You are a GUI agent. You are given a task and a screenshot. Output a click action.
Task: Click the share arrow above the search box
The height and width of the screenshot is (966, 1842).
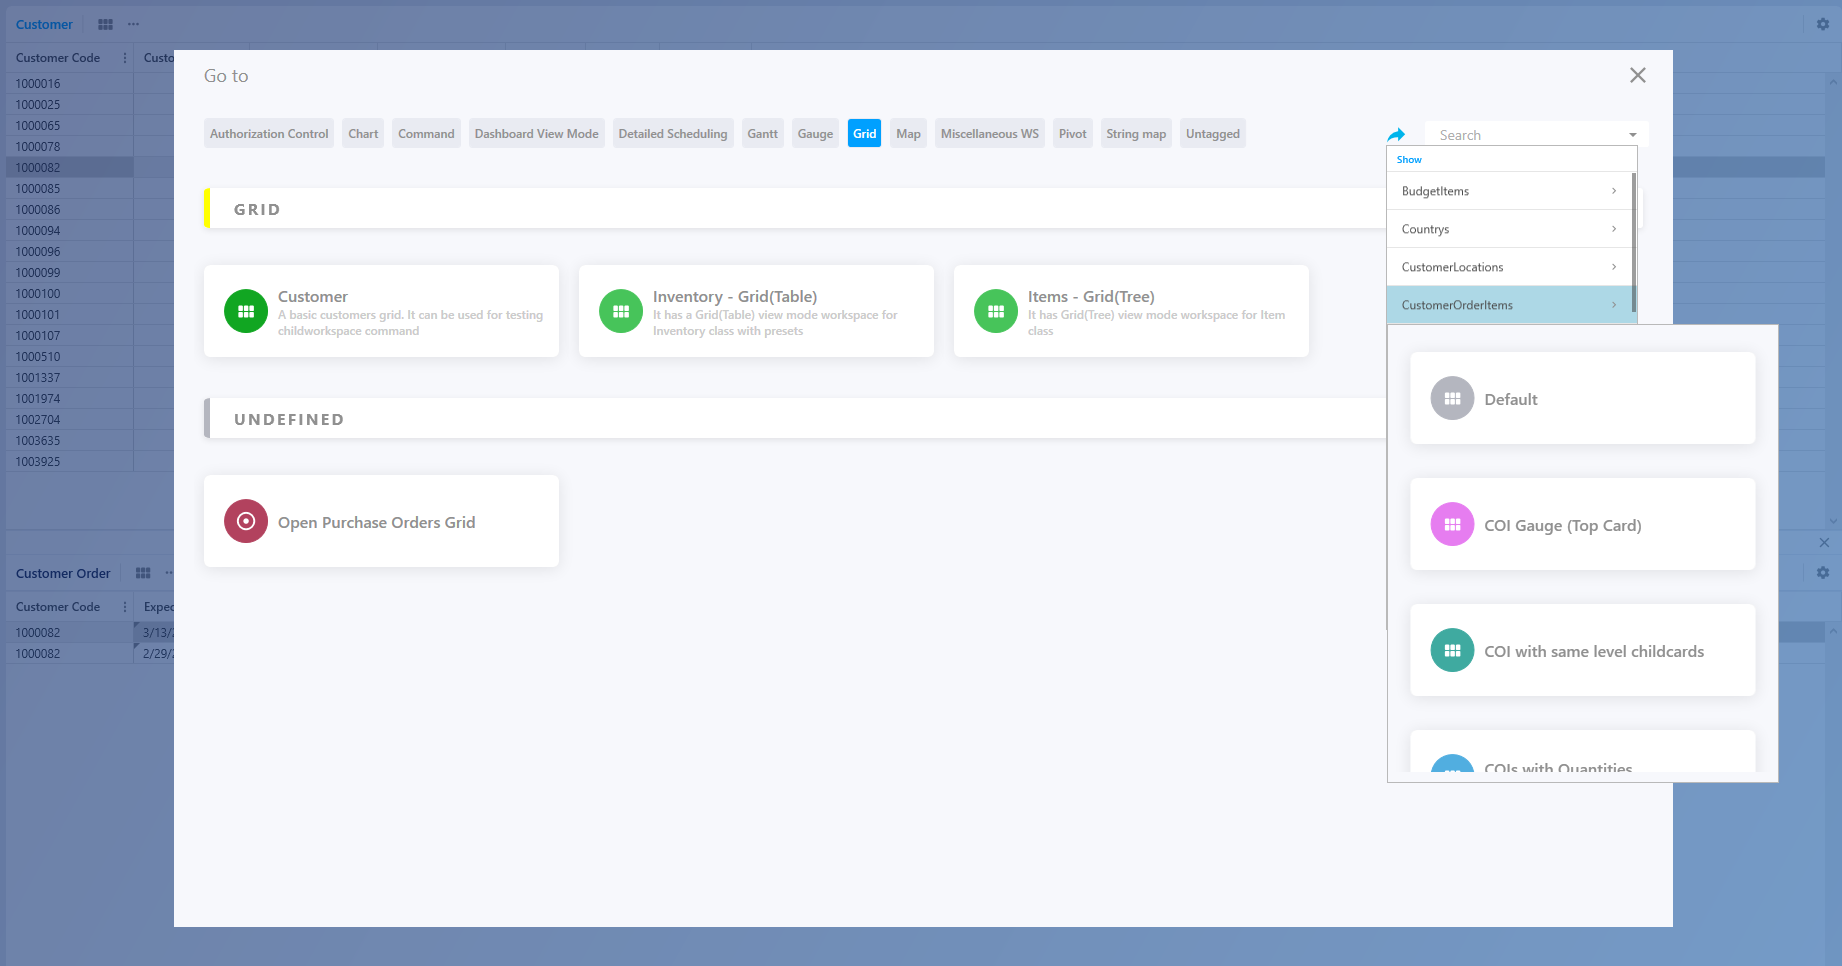point(1397,134)
